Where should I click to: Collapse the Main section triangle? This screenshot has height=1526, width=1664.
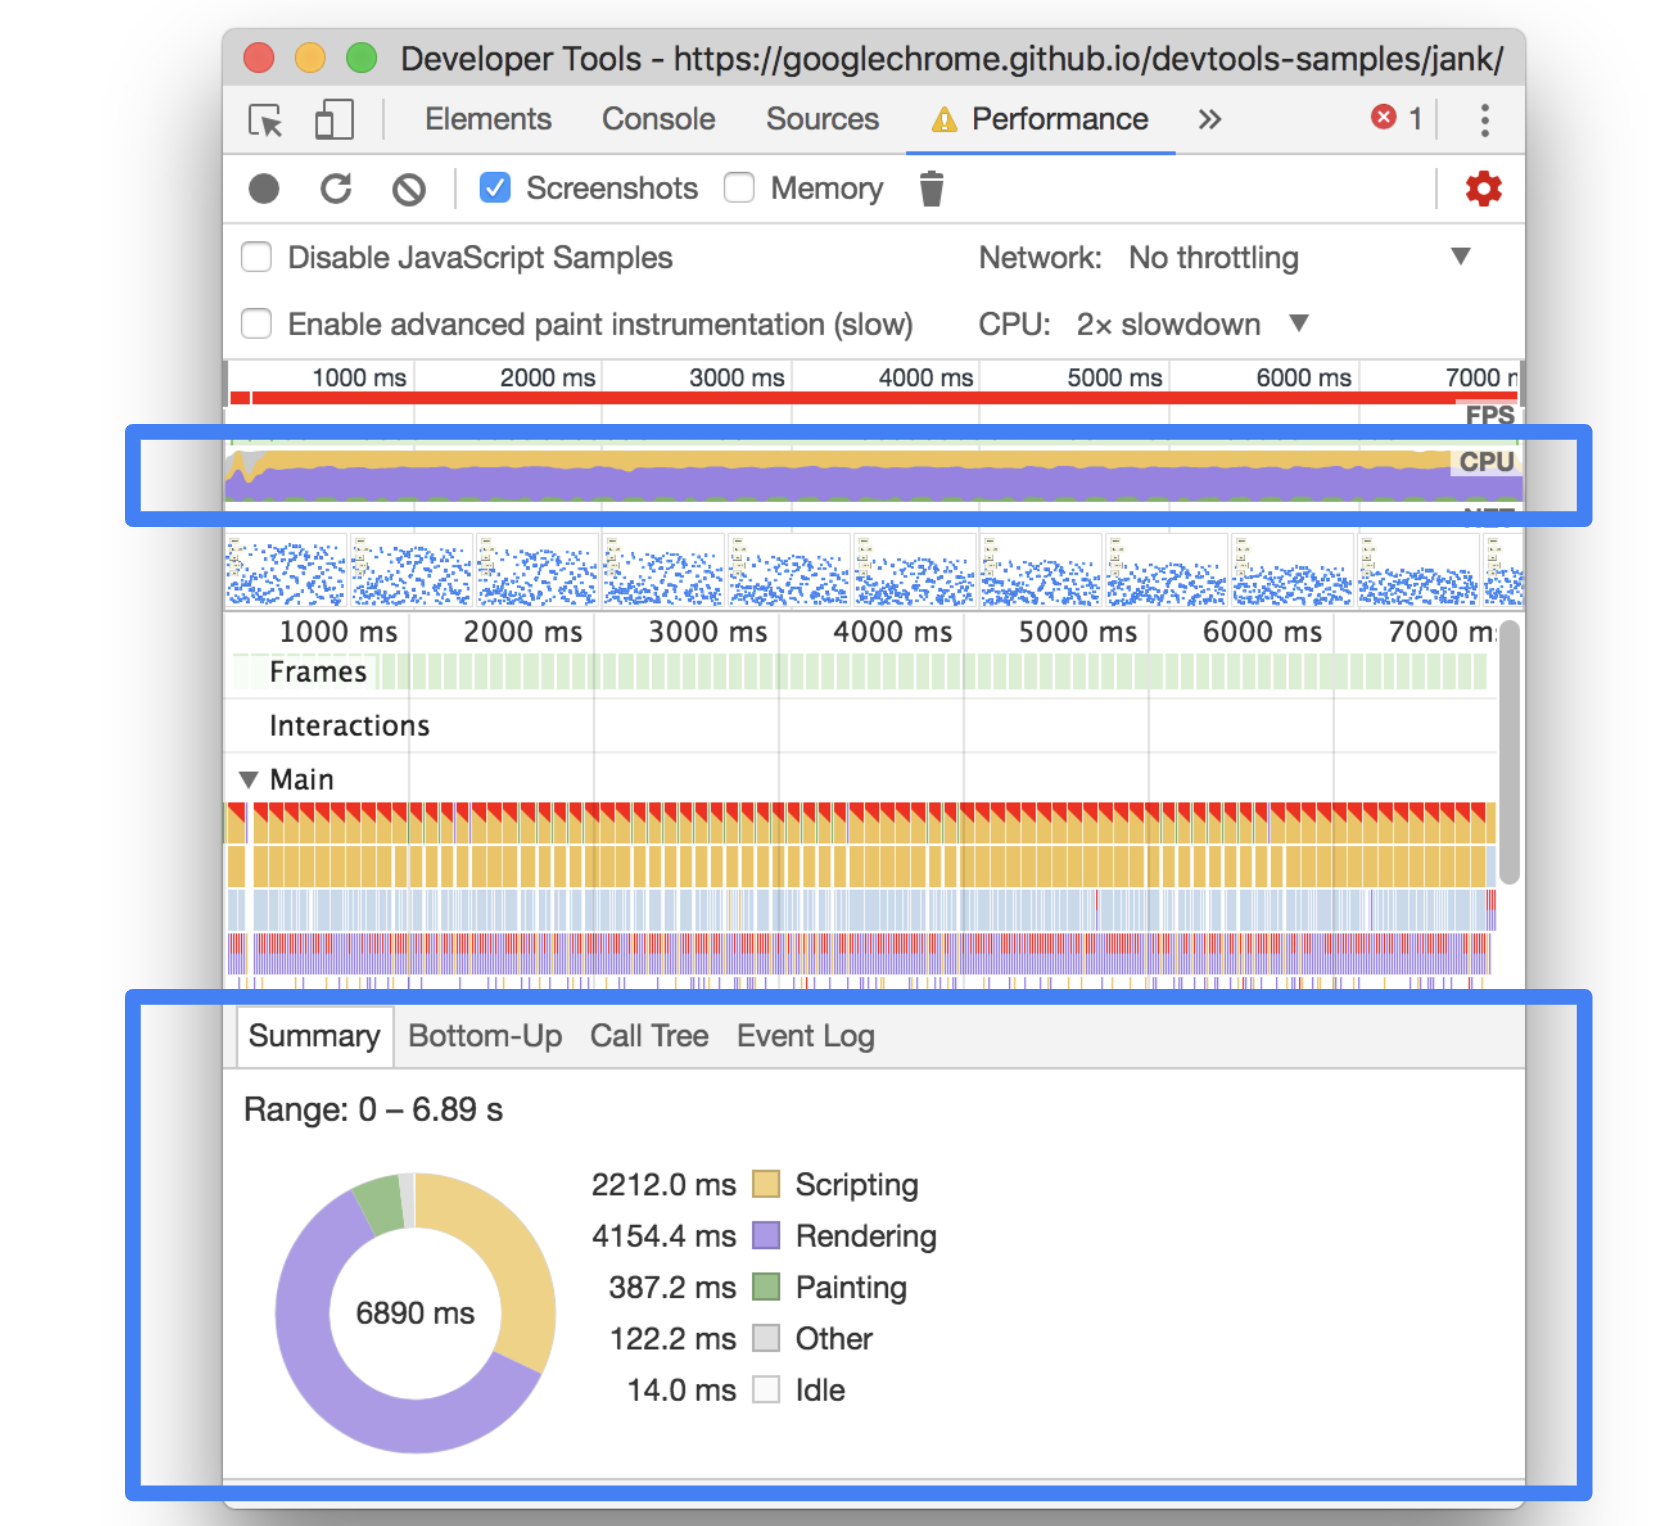[249, 780]
